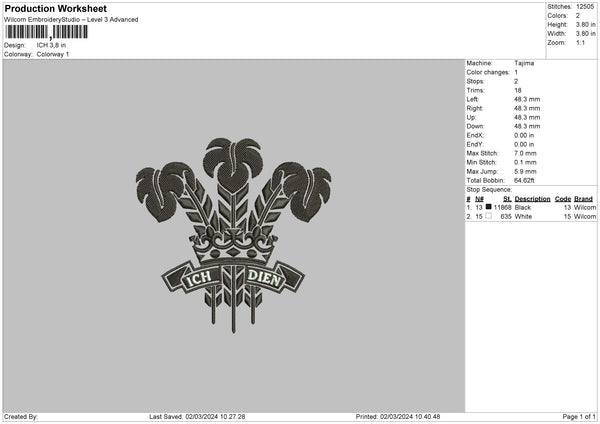Viewport: 600px width, 424px height.
Task: Click the left feather plume
Action: pos(163,189)
